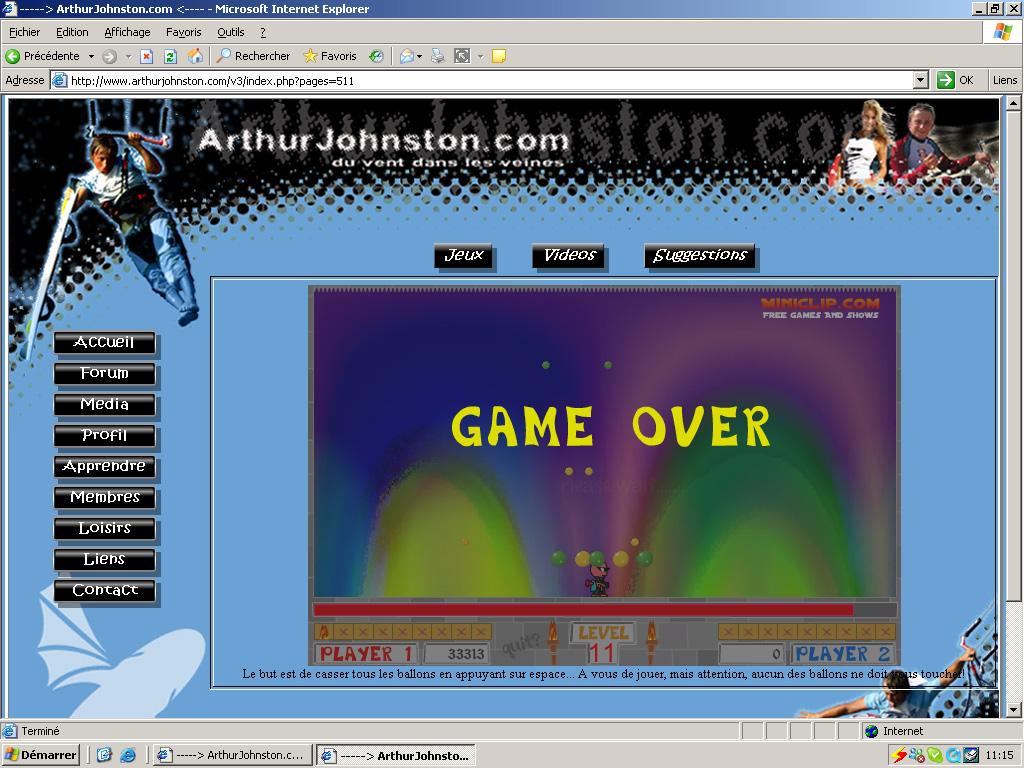Click the OK go button

click(x=956, y=80)
